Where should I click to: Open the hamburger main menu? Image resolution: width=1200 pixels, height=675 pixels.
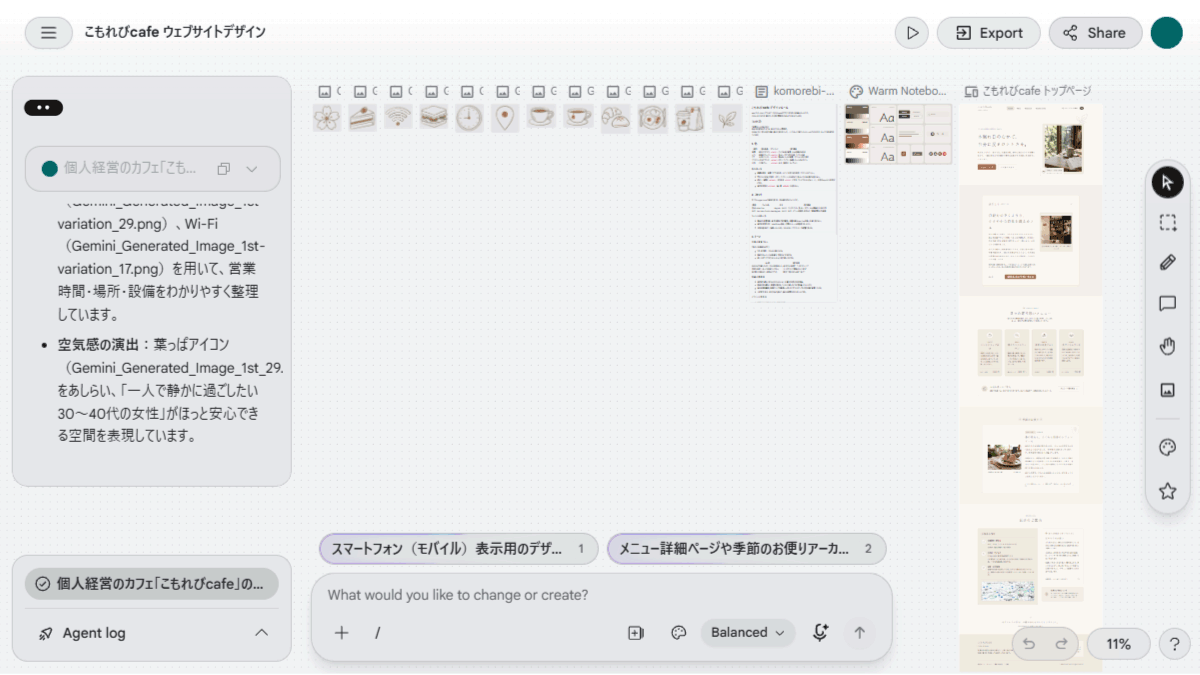(48, 32)
